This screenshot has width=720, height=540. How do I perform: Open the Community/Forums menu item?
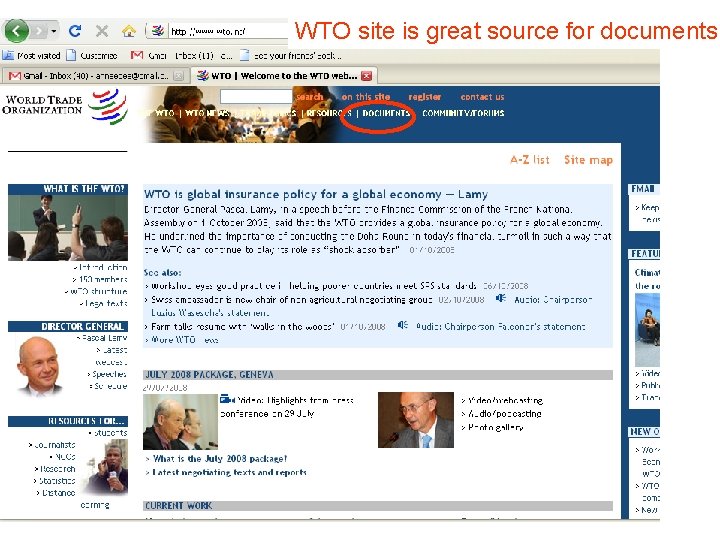(x=463, y=113)
